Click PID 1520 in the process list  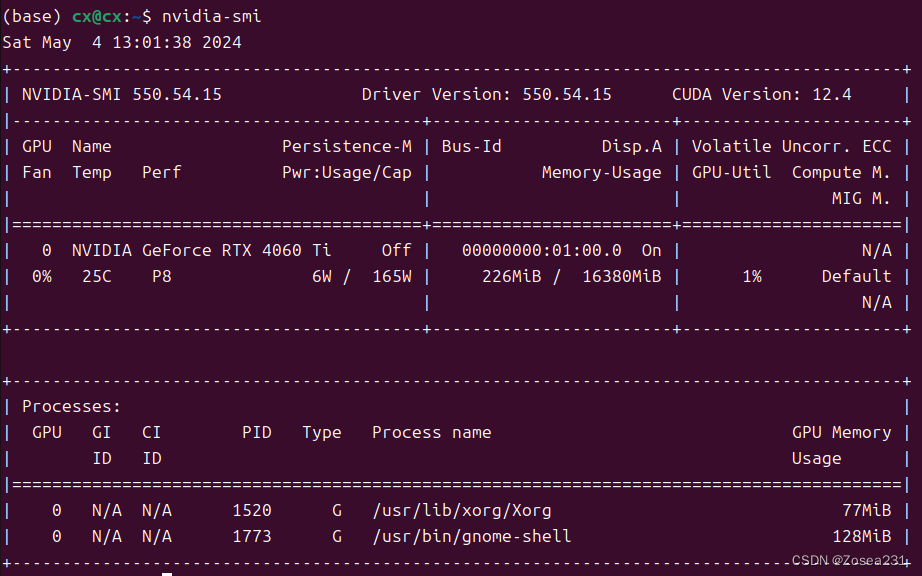[252, 510]
